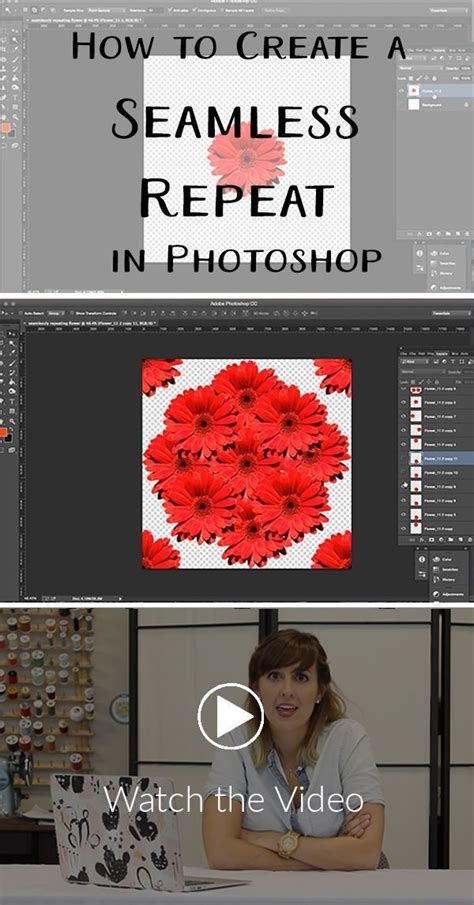Switch to Layers tab in middle panel group

(x=441, y=353)
